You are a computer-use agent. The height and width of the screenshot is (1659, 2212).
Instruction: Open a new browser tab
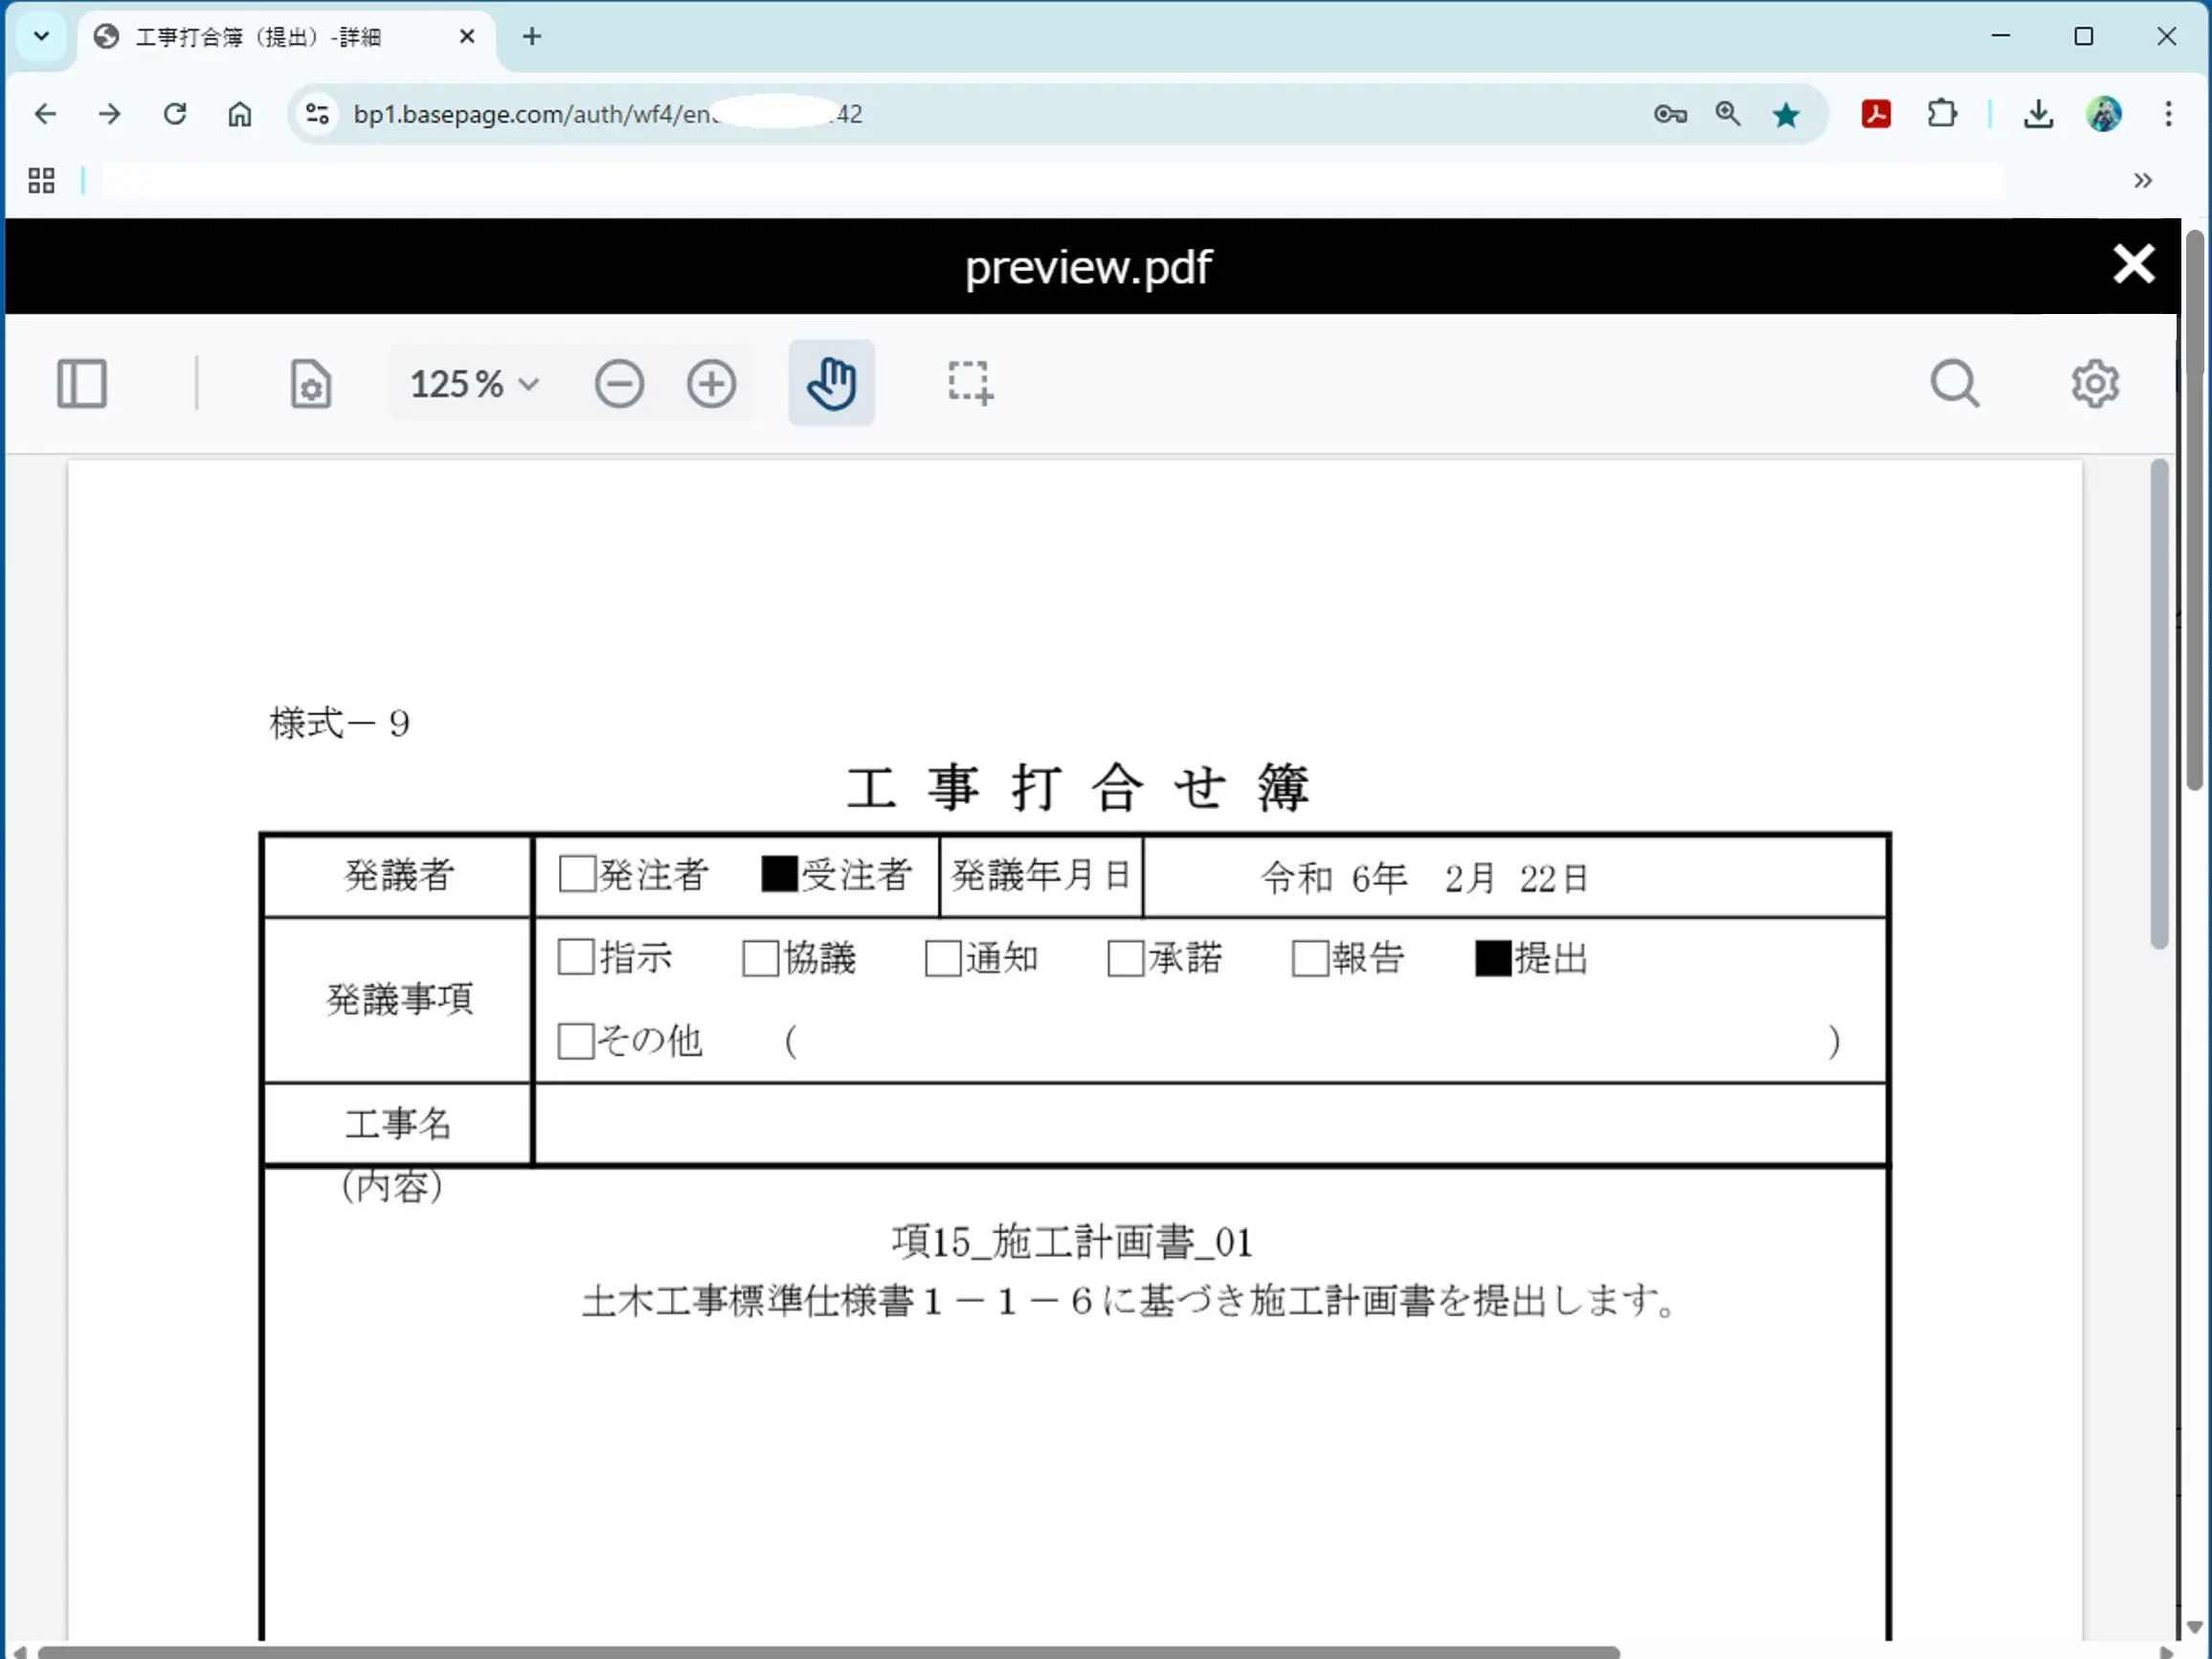[x=532, y=37]
